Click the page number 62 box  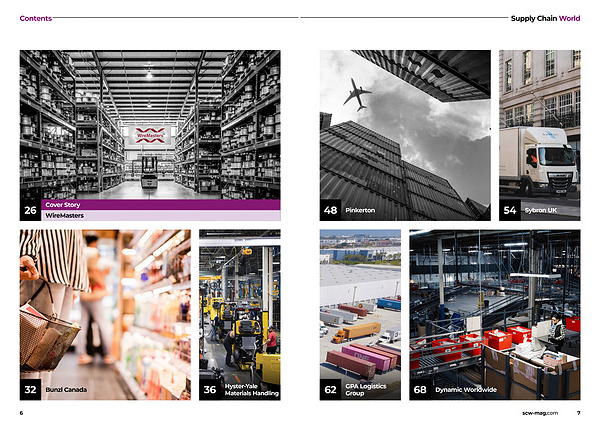tap(331, 390)
